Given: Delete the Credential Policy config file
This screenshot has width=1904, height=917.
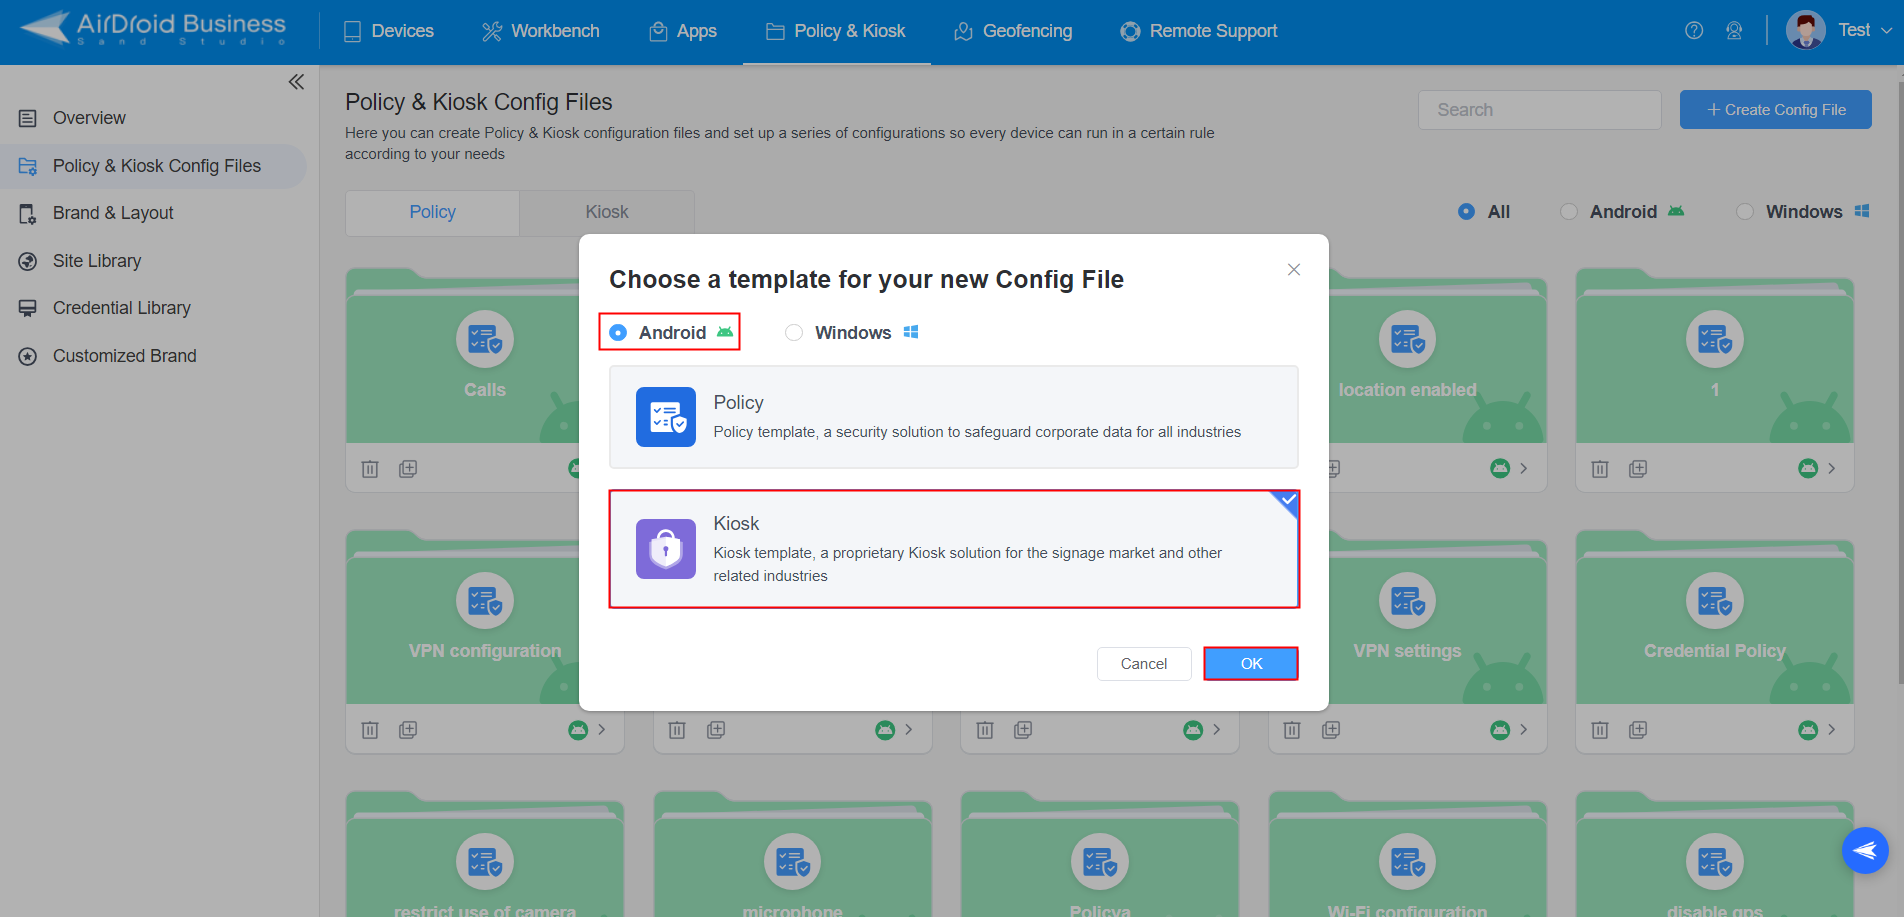Looking at the screenshot, I should tap(1599, 730).
